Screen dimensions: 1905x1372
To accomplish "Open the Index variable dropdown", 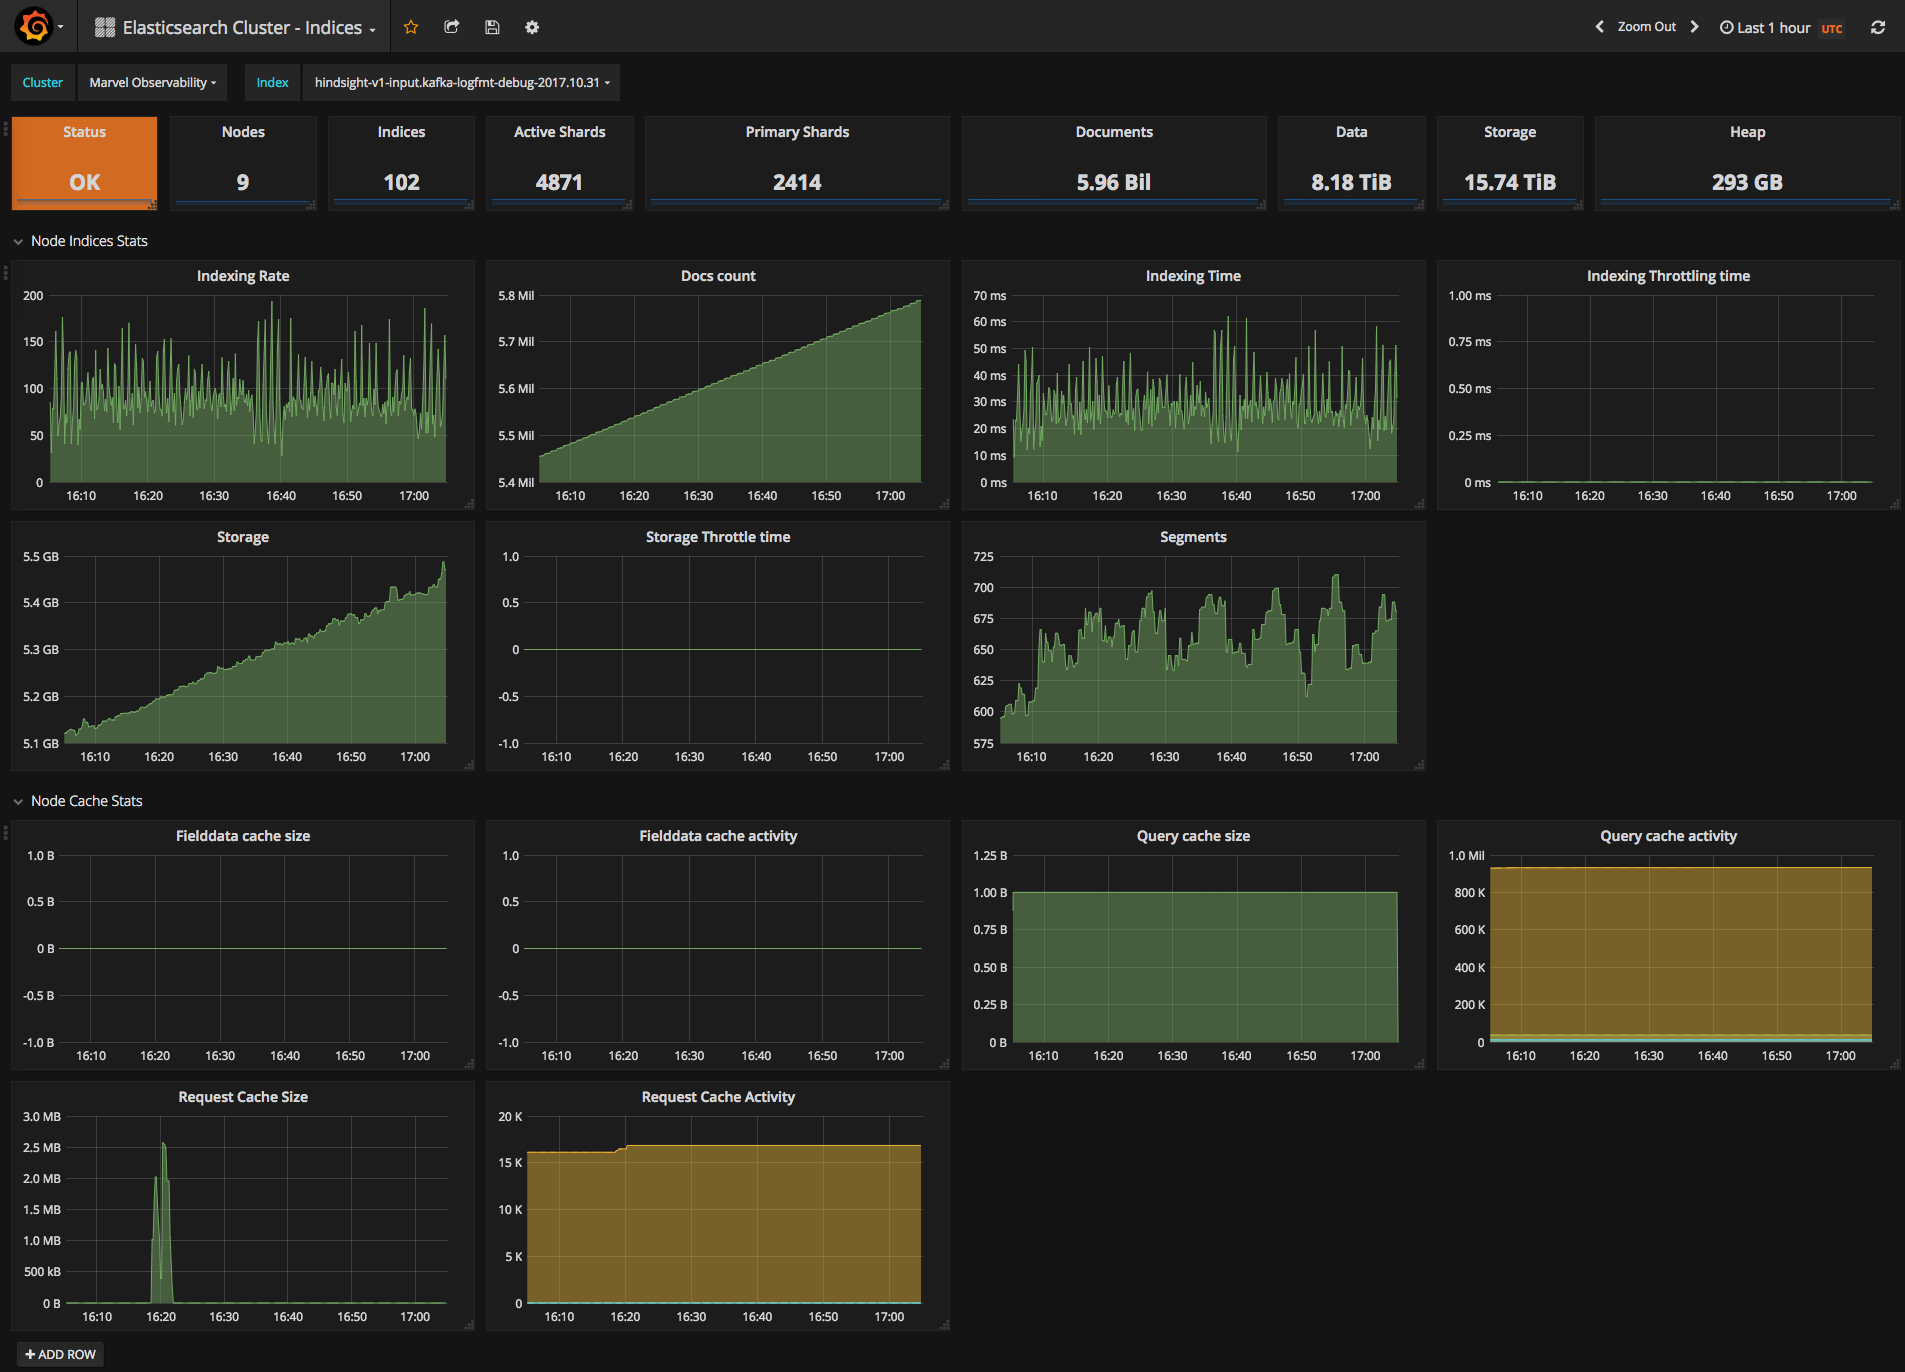I will [461, 82].
